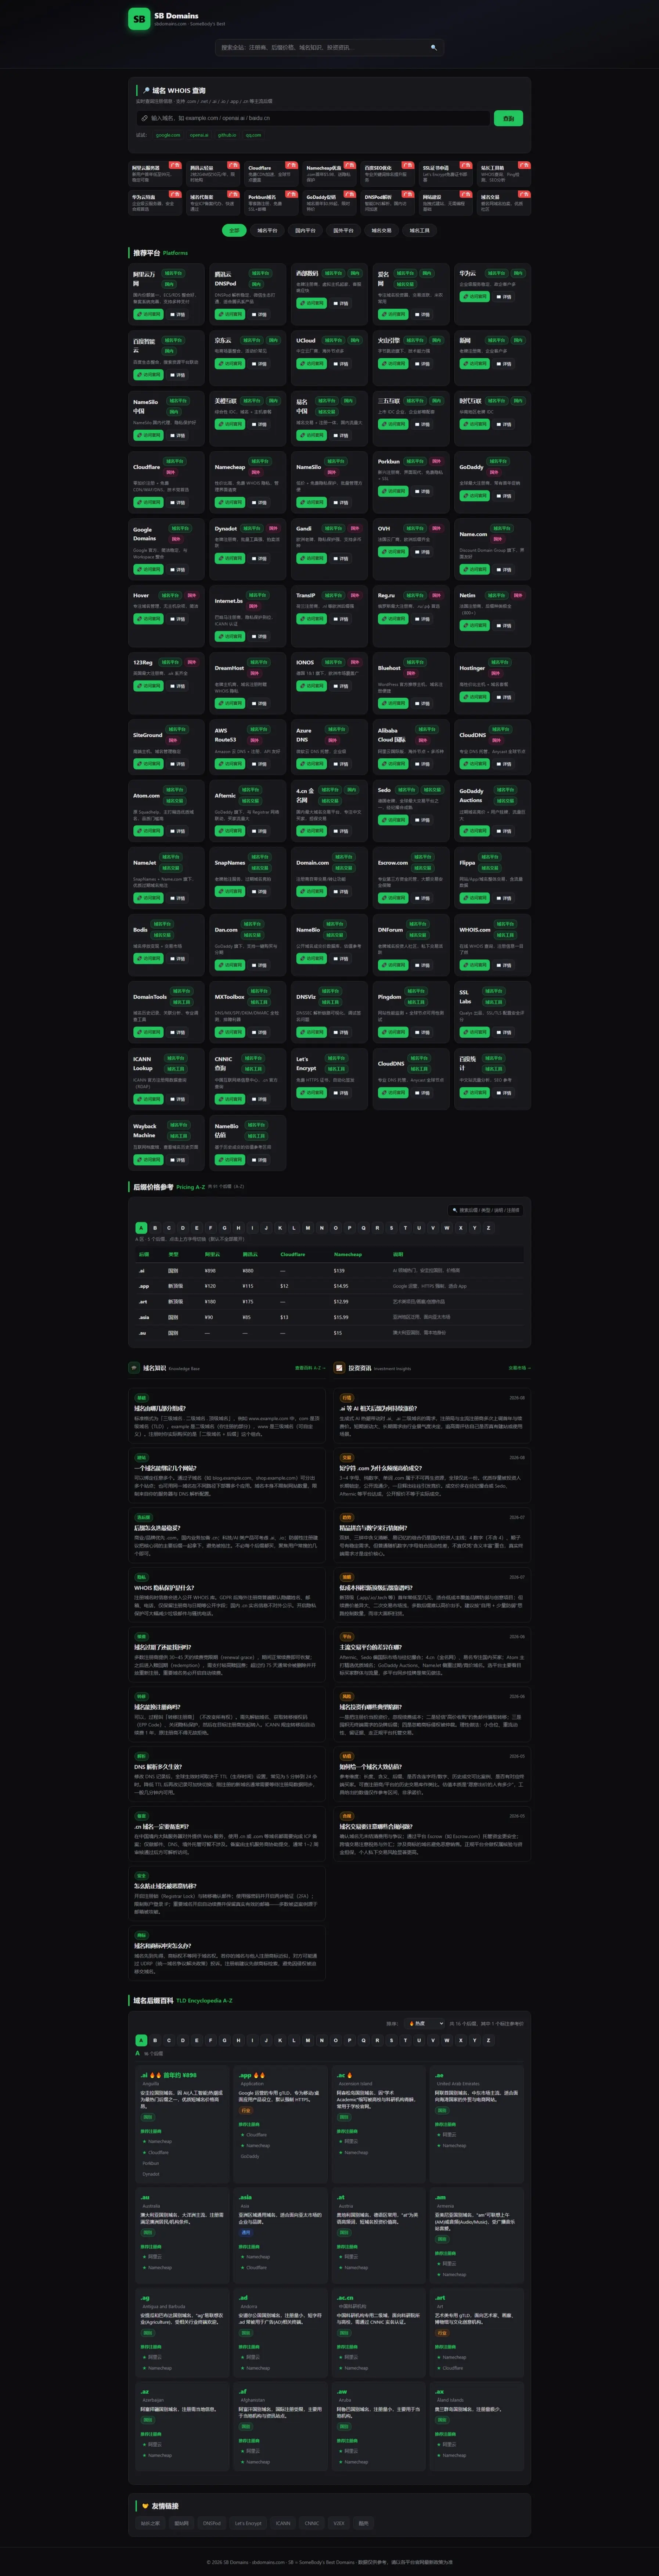Viewport: 659px width, 2576px height.
Task: Open the Porkbun域名 ad card
Action: (x=272, y=203)
